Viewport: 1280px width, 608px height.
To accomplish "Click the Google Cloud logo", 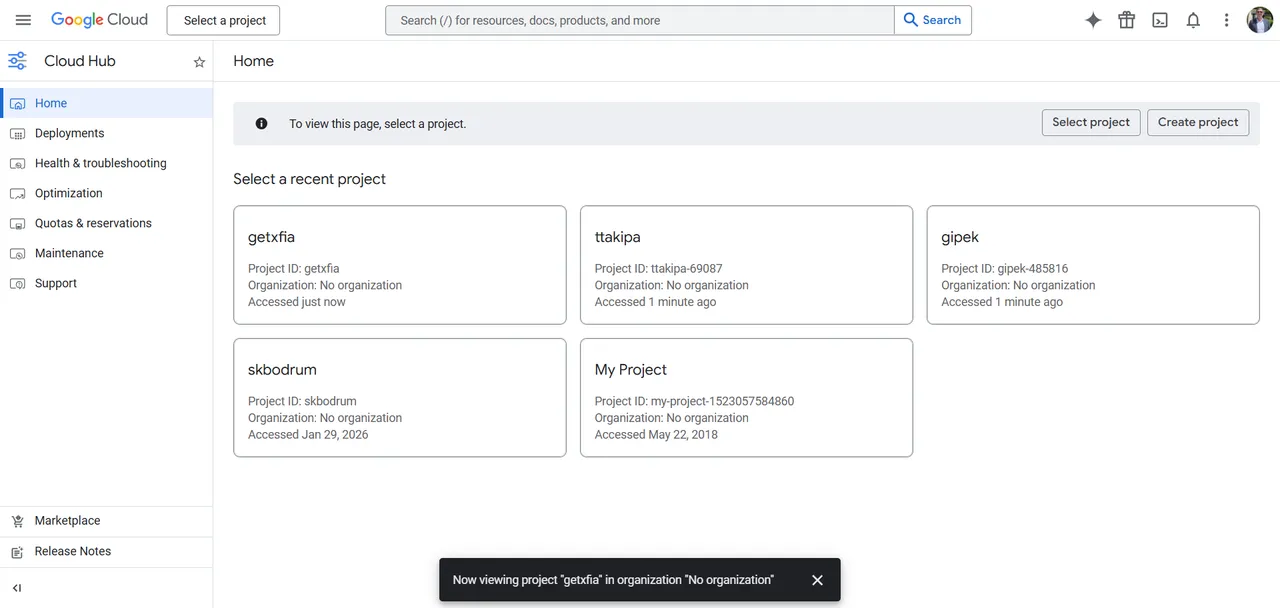I will coord(99,20).
